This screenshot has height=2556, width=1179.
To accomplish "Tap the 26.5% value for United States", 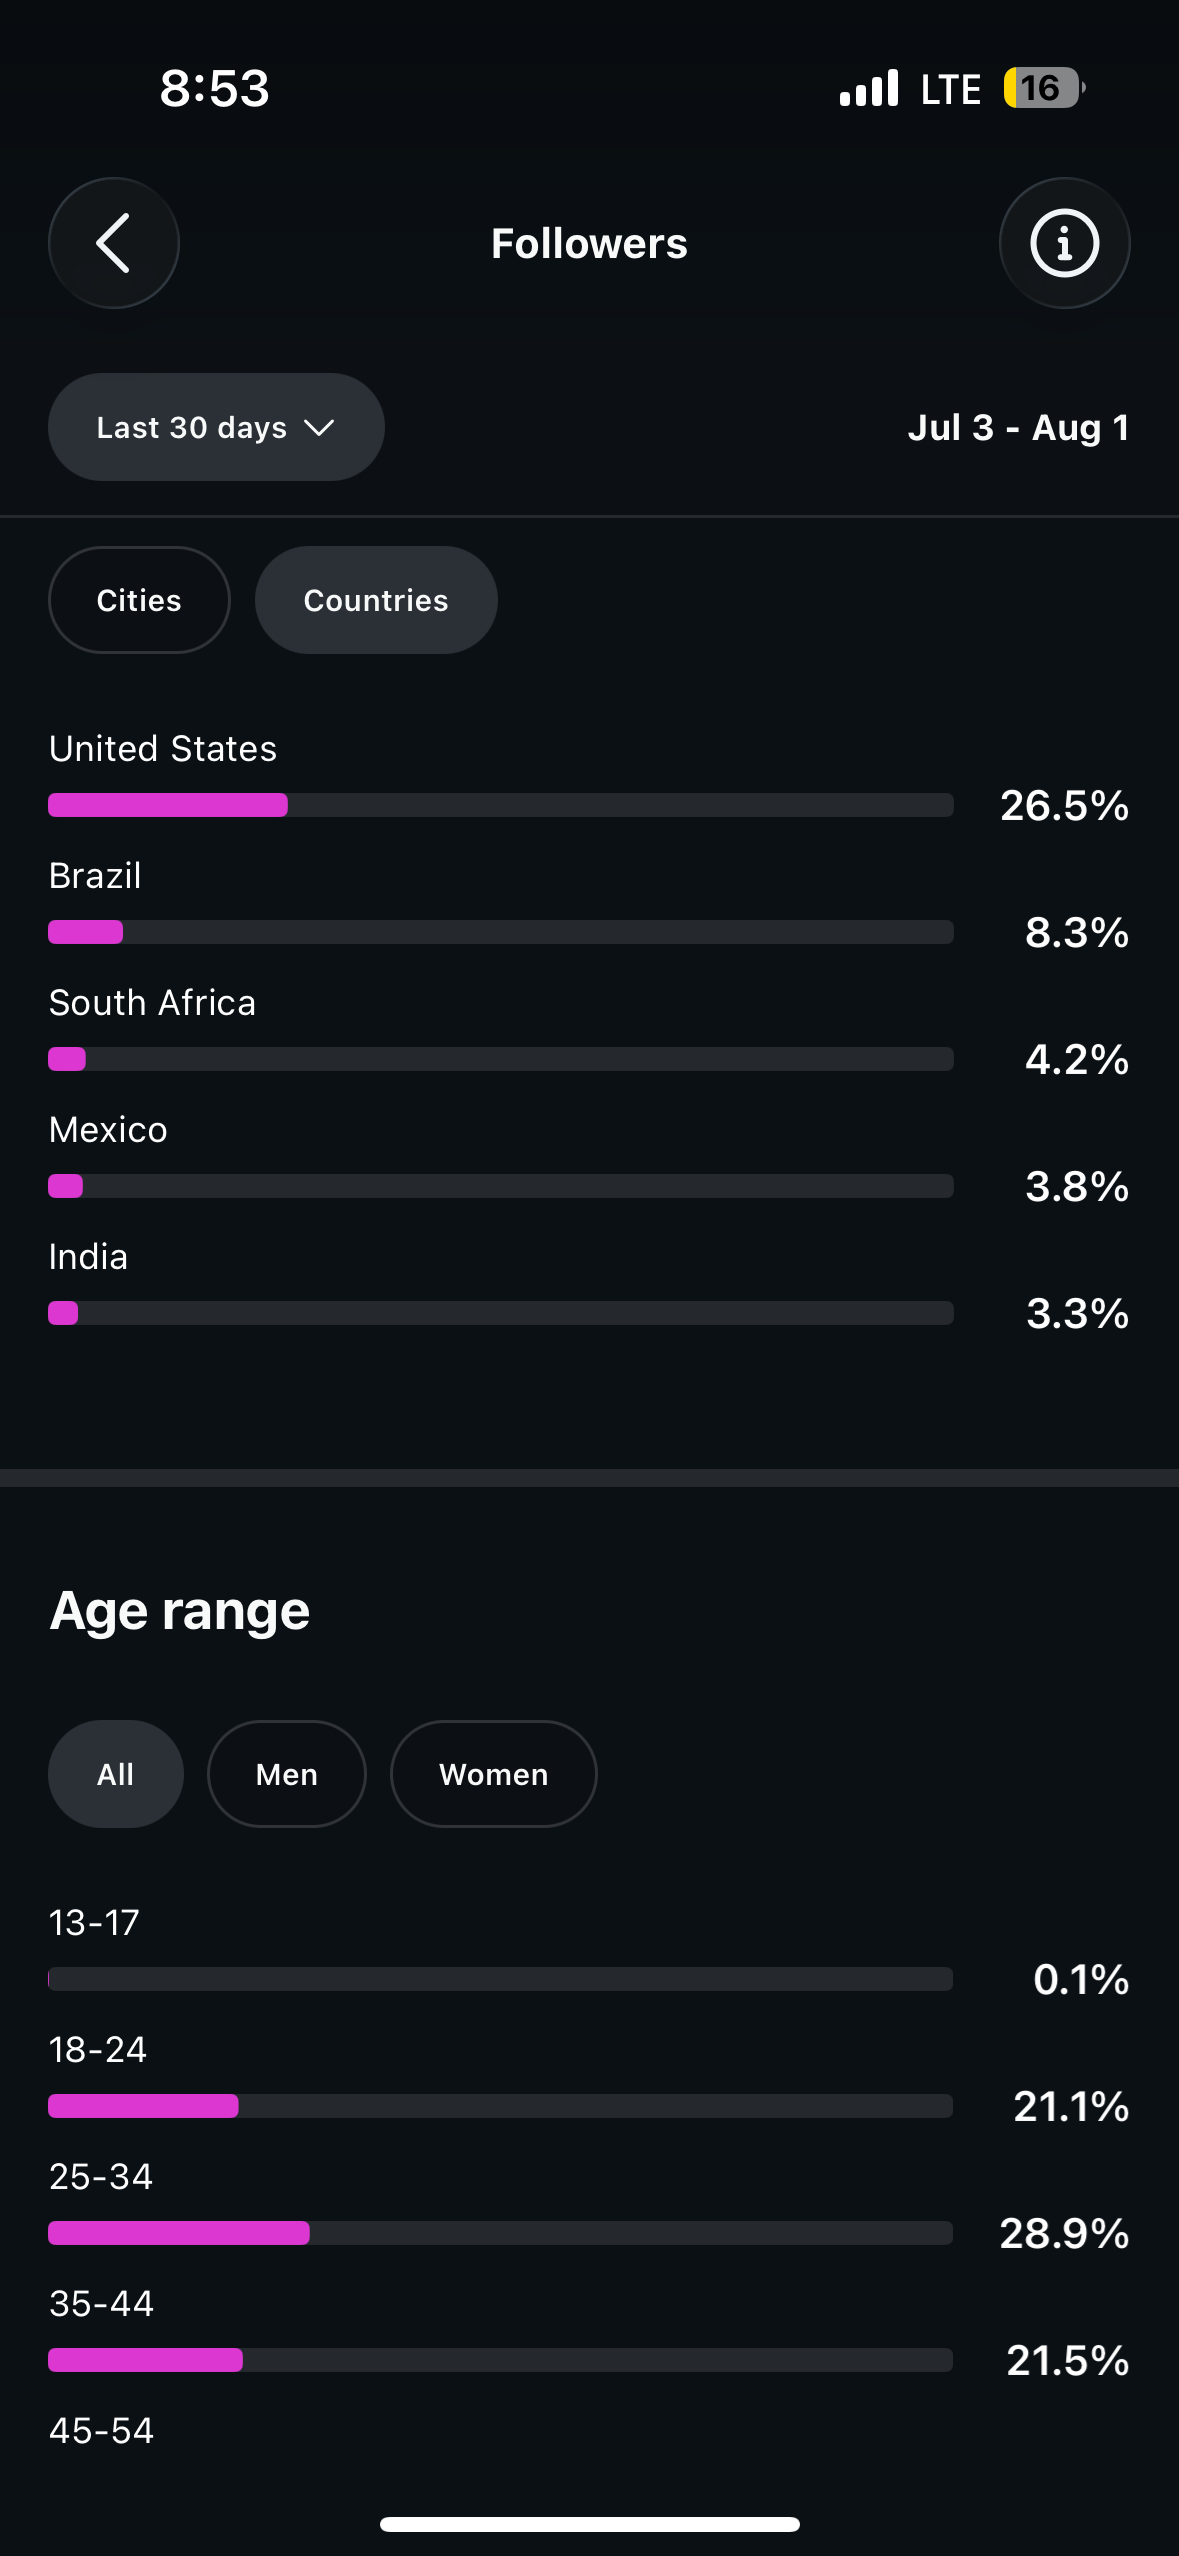I will pos(1064,805).
